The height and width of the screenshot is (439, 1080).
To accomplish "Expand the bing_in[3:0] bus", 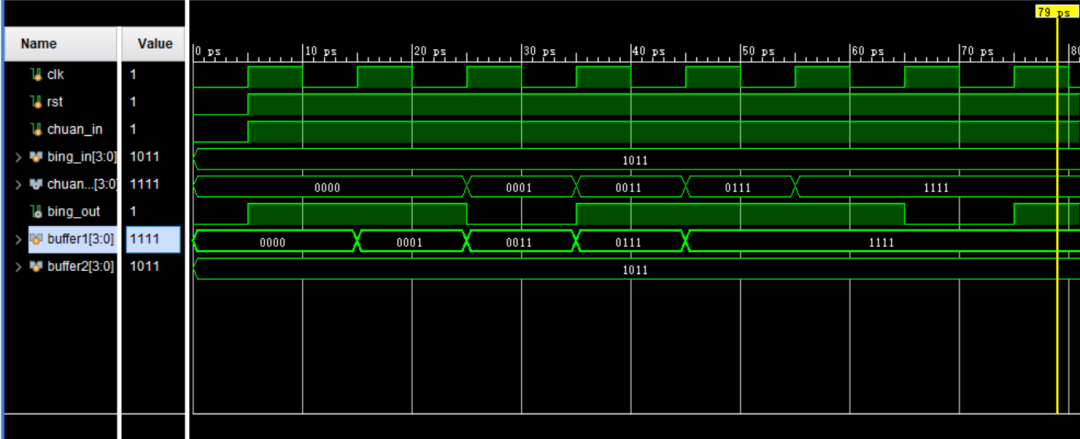I will pyautogui.click(x=19, y=157).
